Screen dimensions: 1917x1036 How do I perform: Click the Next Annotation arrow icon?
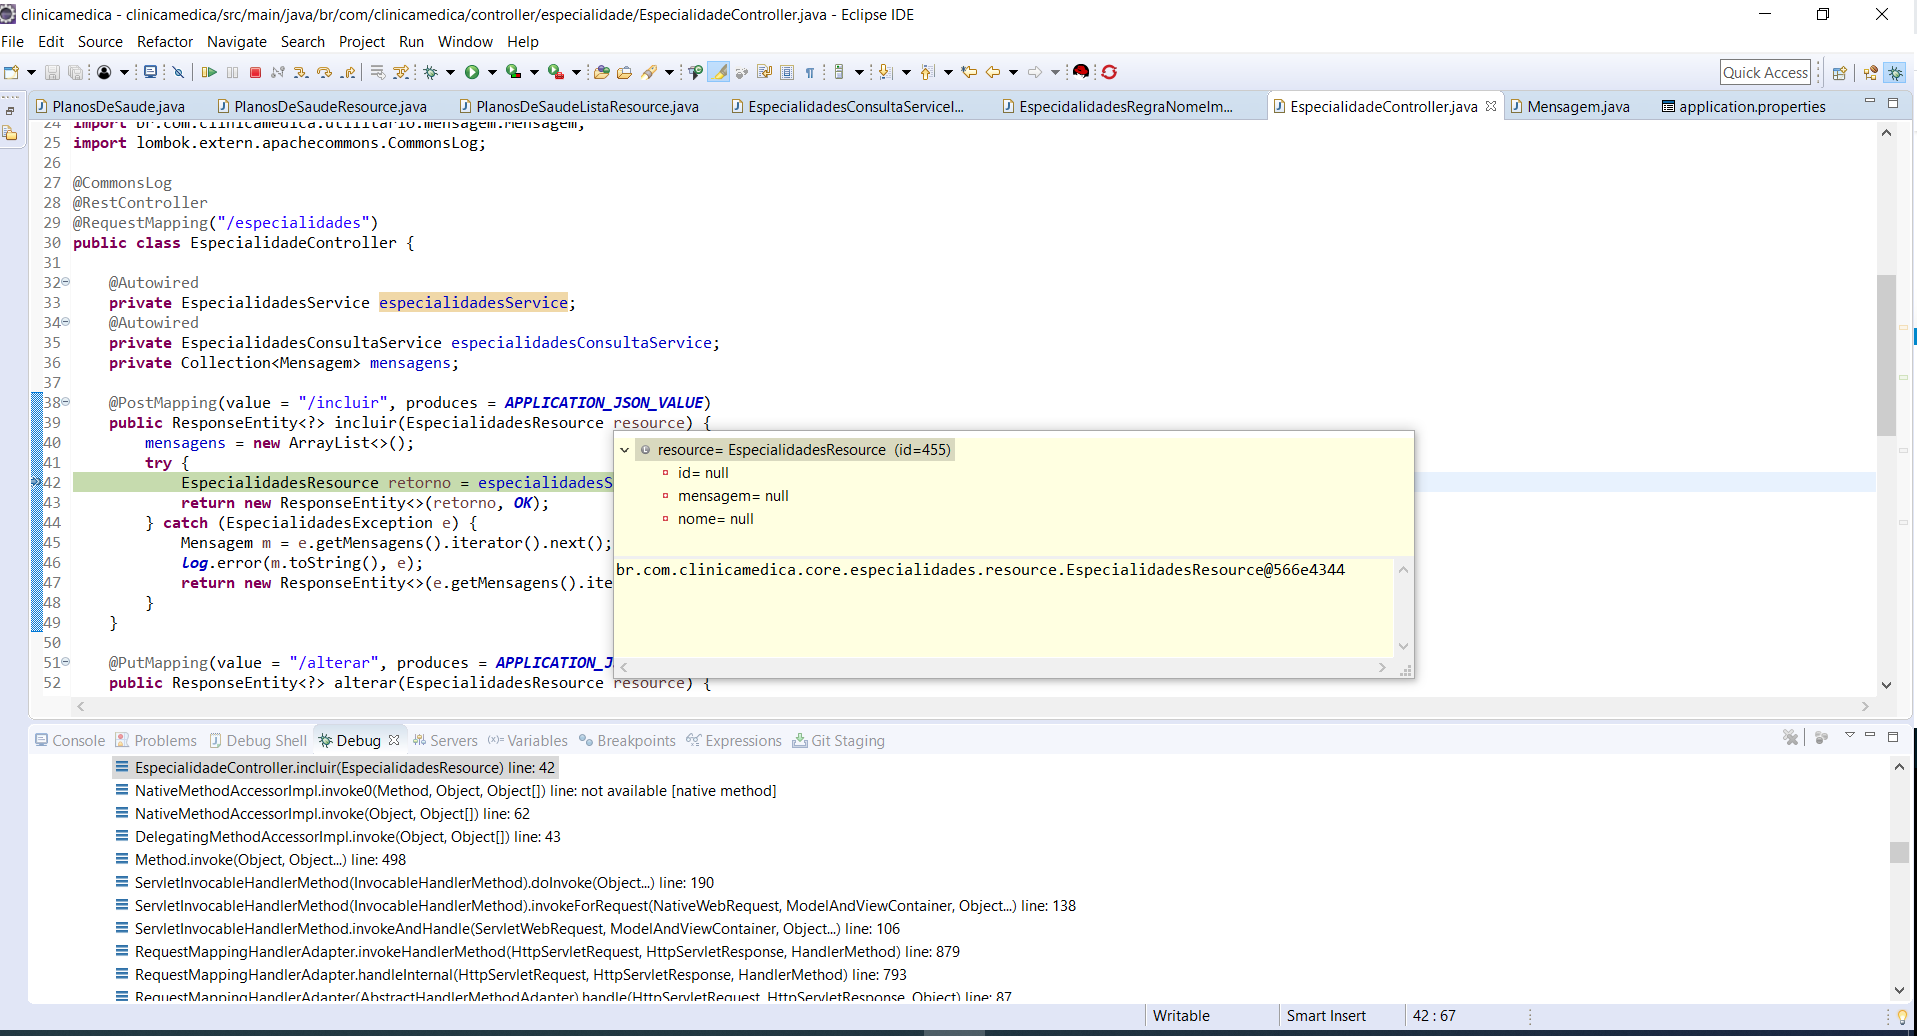885,72
